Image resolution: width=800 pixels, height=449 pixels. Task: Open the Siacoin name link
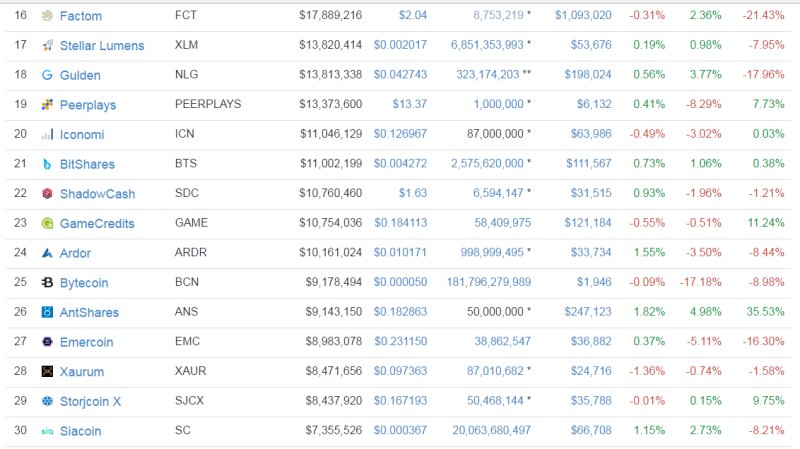tap(80, 431)
